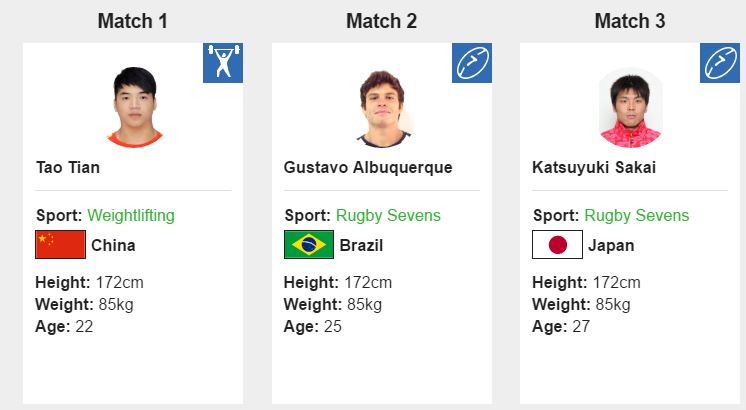Follow Rugby Sevens link under Katsuyuki Sakai
Viewport: 746px width, 410px height.
(637, 215)
